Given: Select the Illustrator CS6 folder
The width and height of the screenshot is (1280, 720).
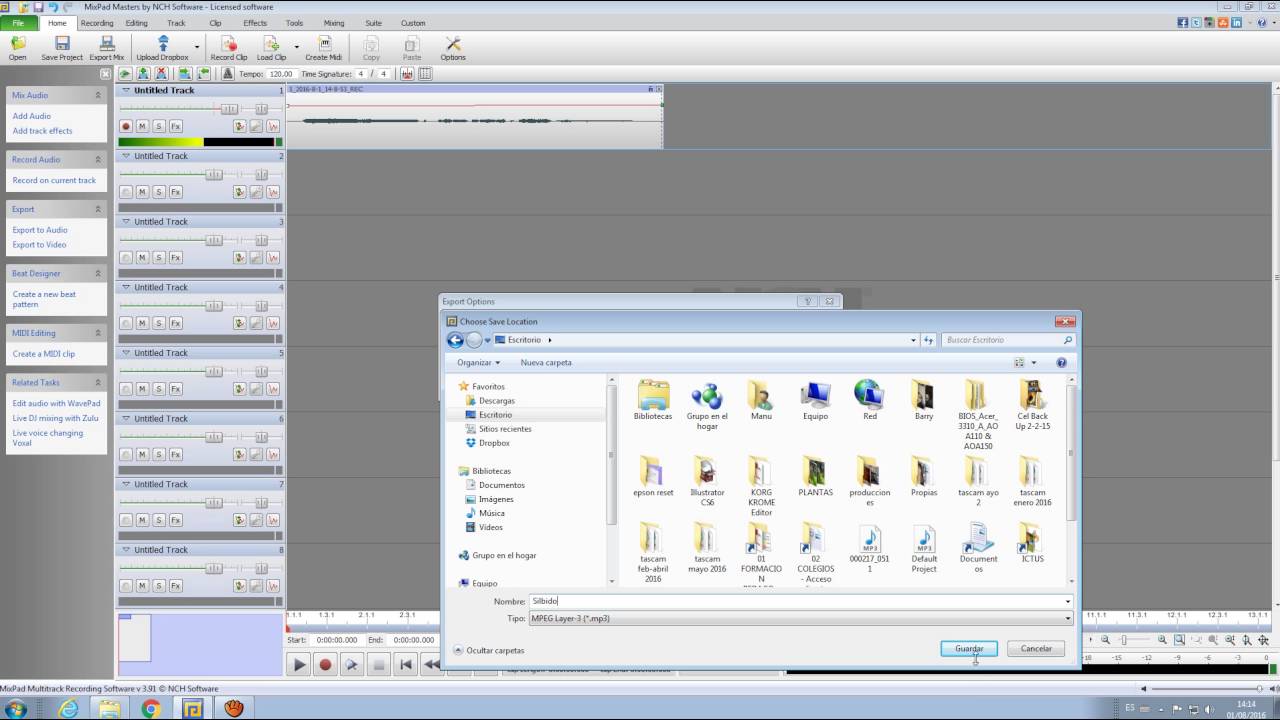Looking at the screenshot, I should [x=707, y=481].
